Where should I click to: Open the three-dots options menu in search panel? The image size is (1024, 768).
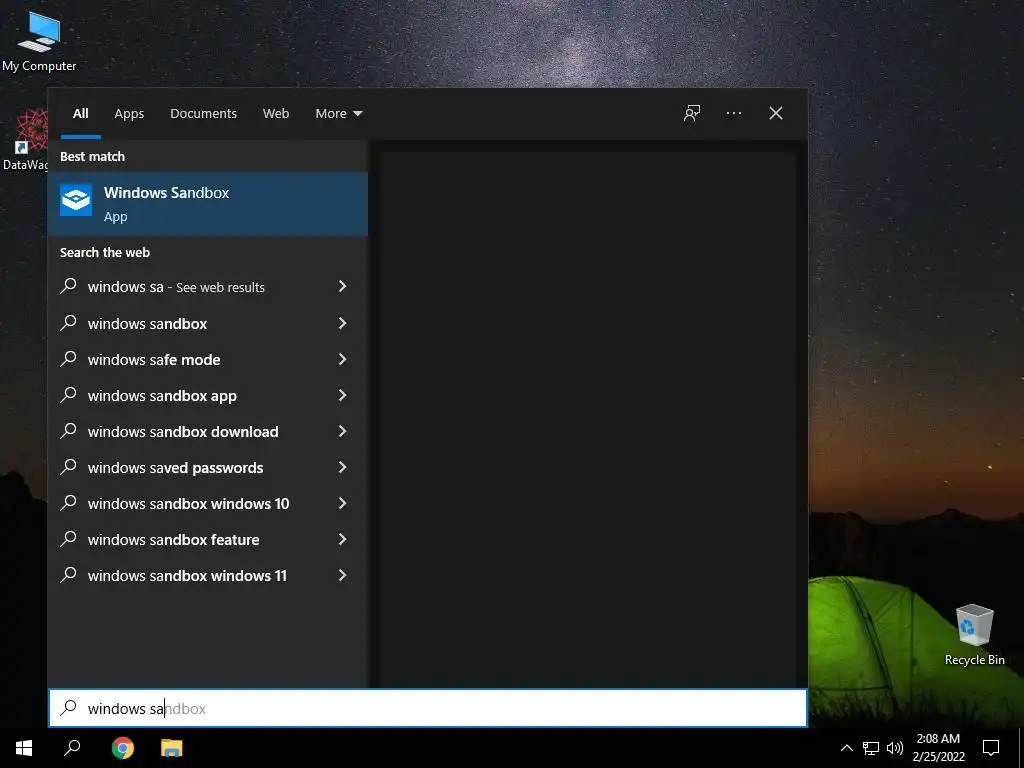tap(733, 113)
